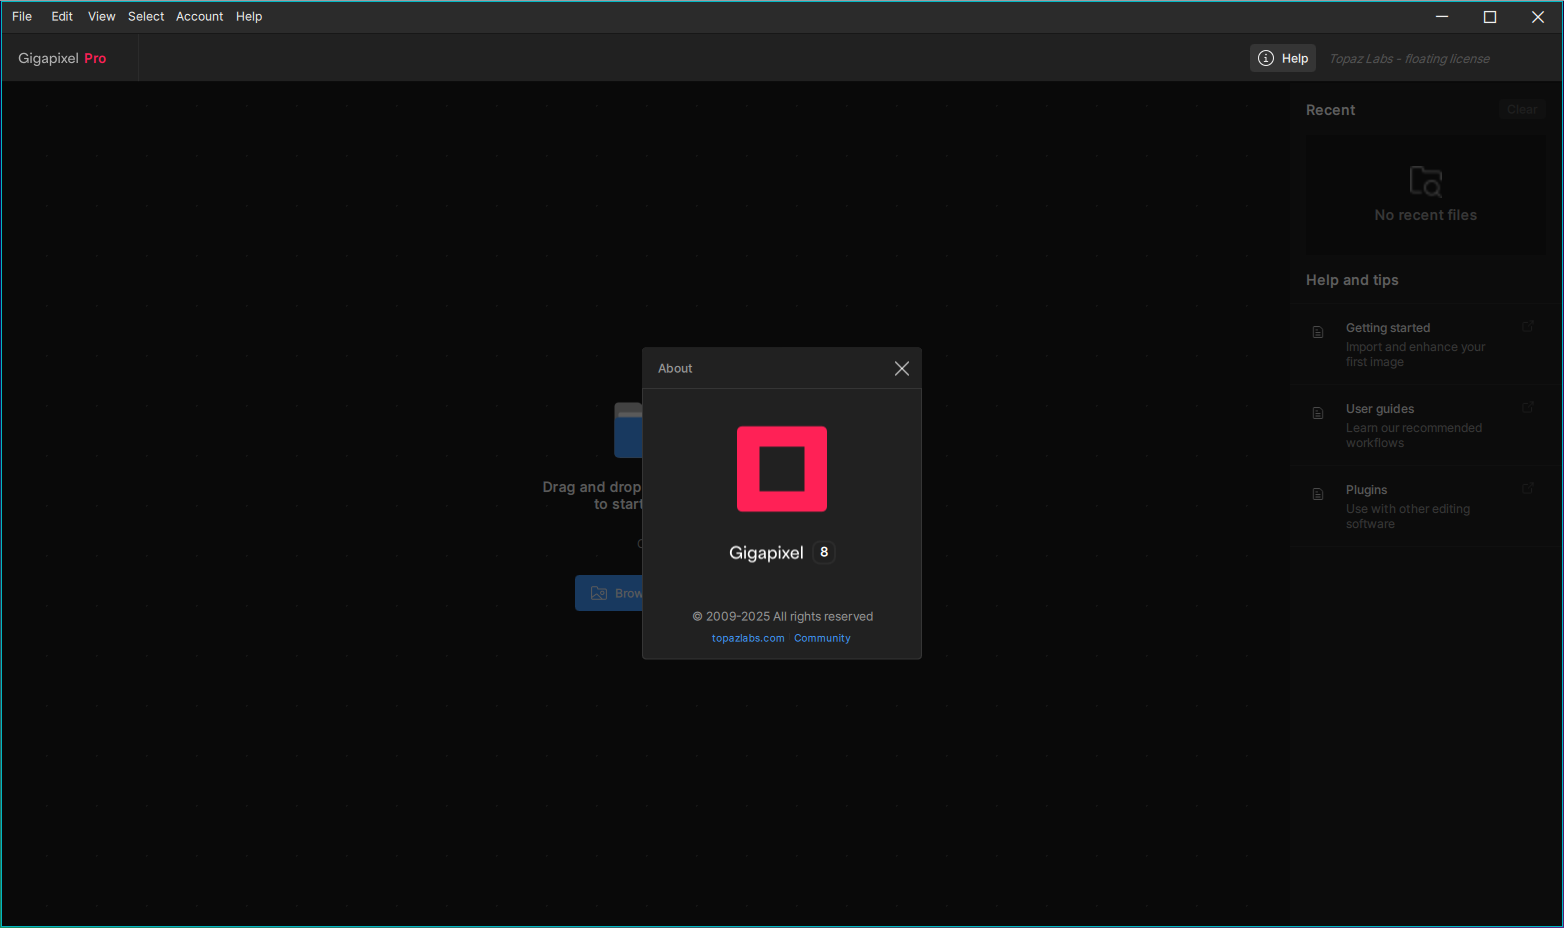1564x928 pixels.
Task: Open the User guides tip
Action: [x=1426, y=425]
